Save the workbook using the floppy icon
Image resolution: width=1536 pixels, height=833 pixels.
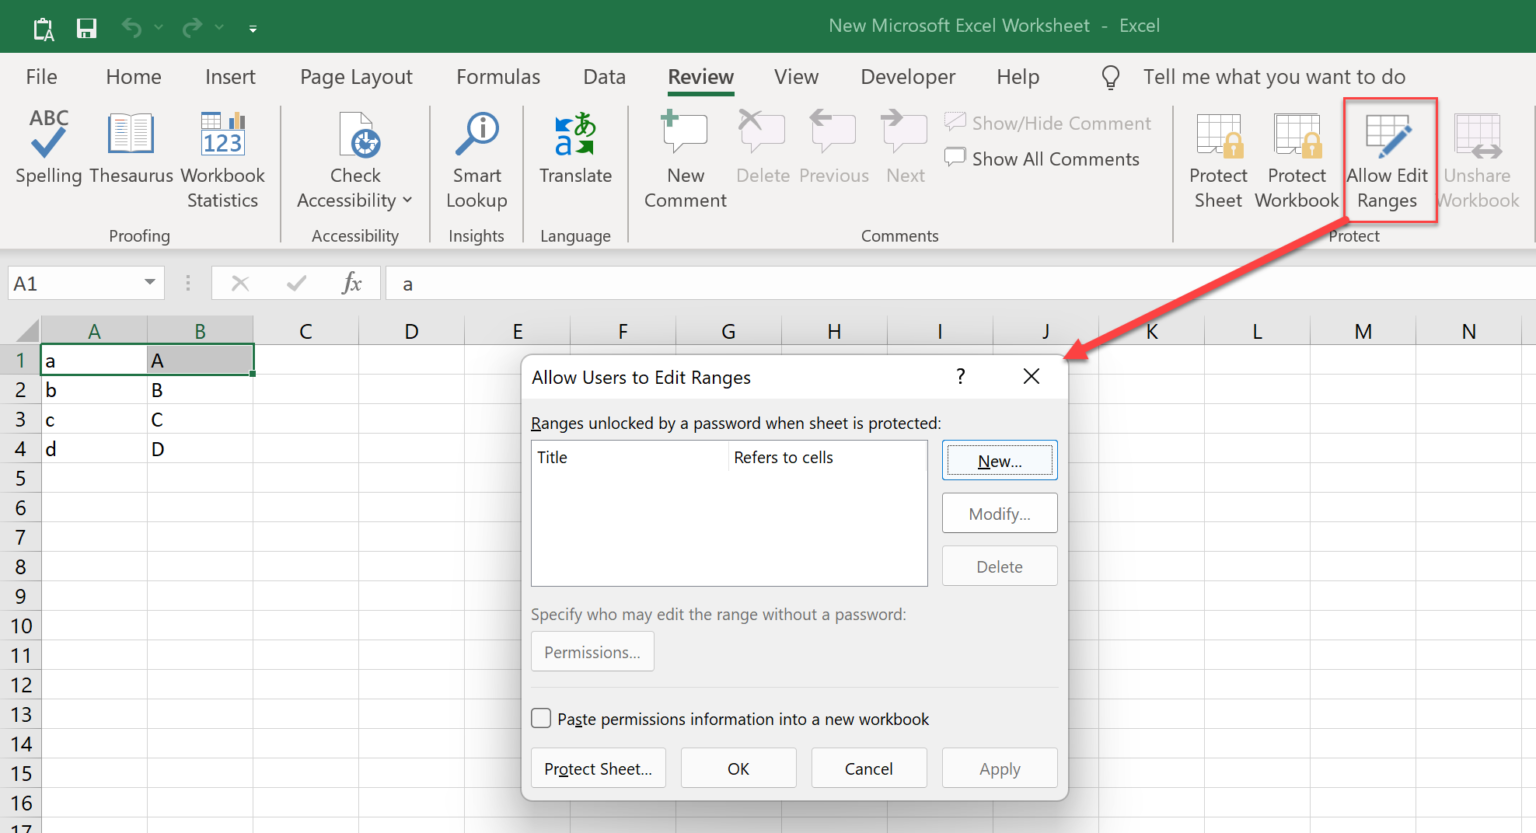[87, 28]
